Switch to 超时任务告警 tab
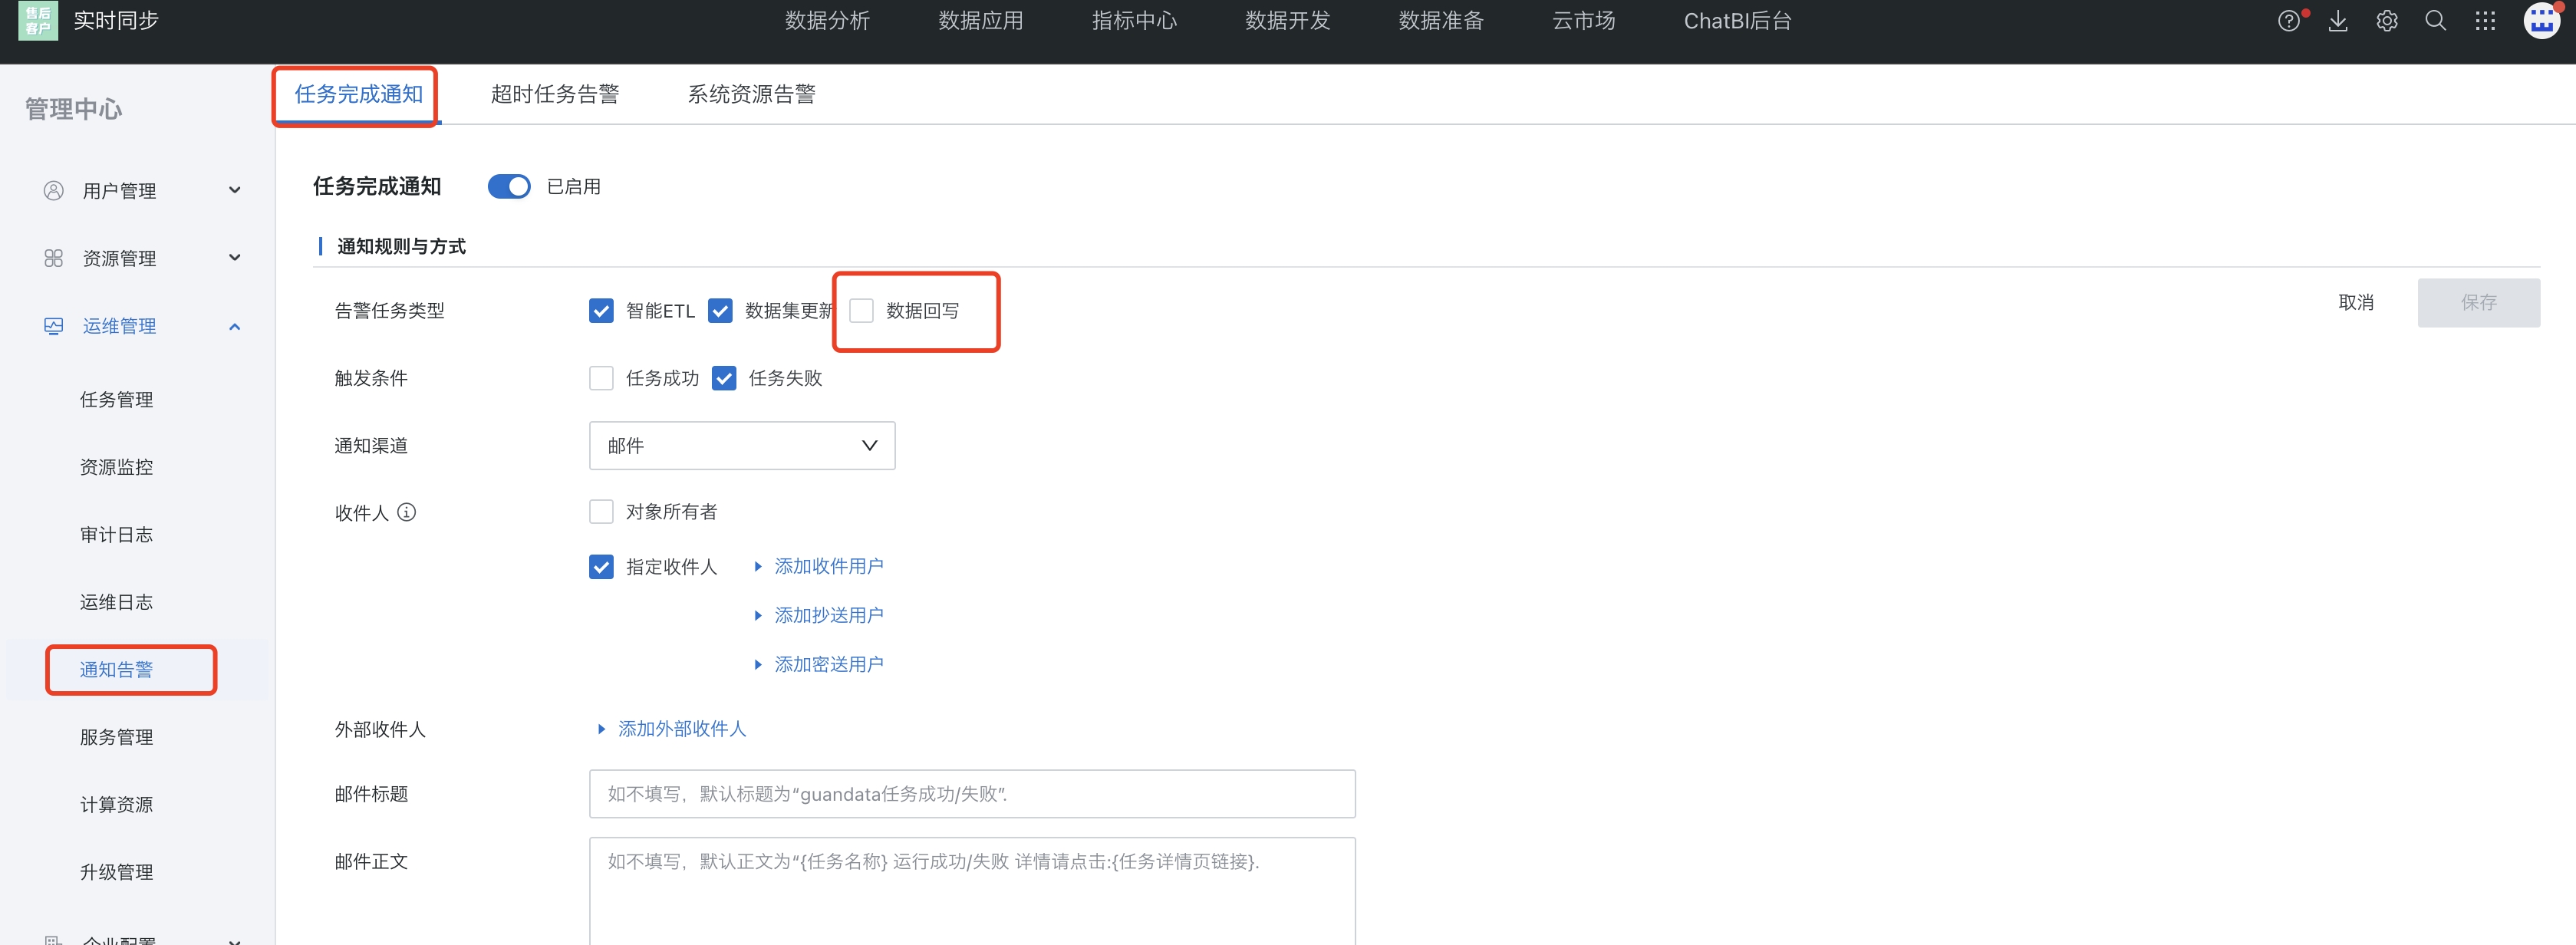 (555, 94)
